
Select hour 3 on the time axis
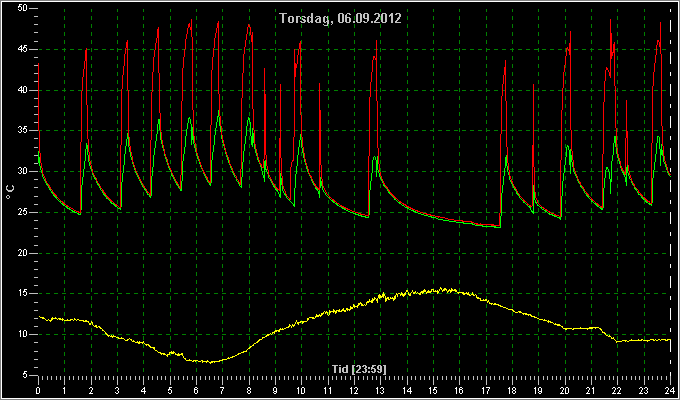117,390
